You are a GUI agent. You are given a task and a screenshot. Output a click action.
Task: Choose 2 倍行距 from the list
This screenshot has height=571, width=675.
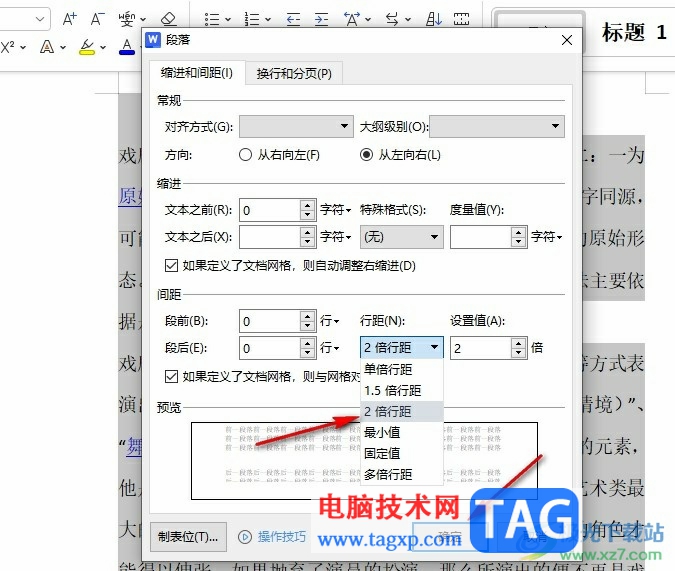pos(402,411)
